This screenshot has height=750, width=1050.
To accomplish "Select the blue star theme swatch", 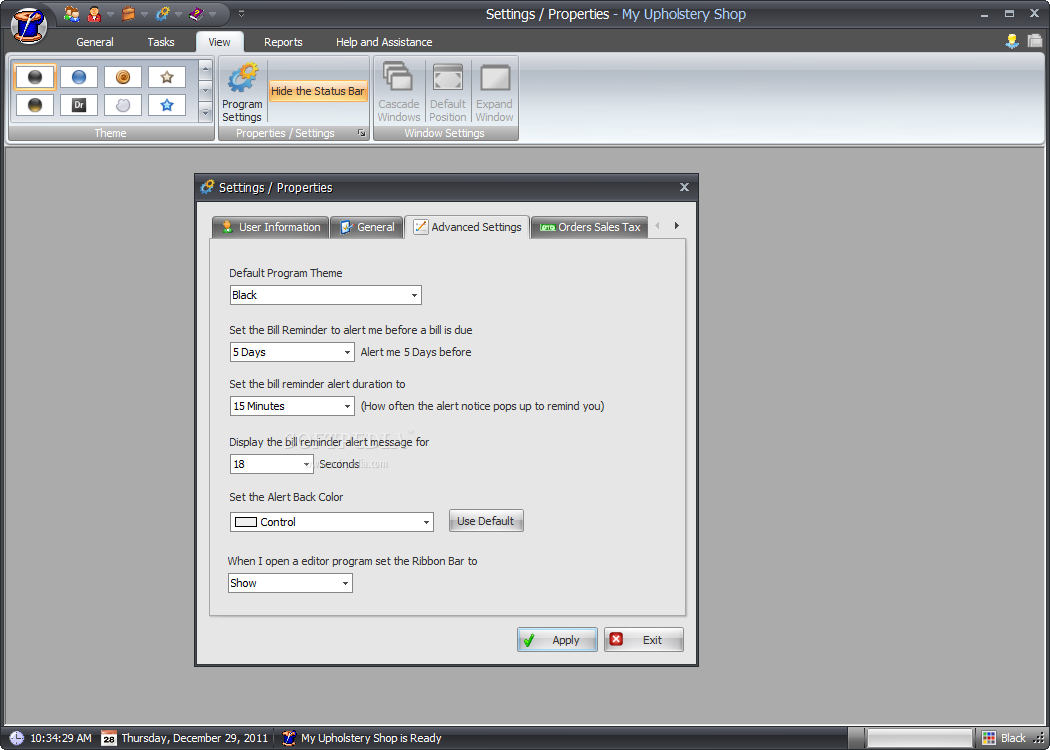I will 167,105.
